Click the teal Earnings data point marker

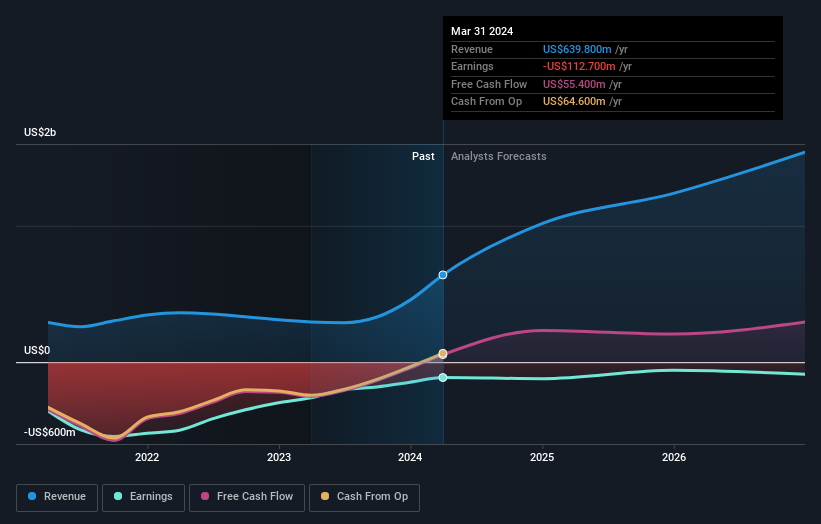443,377
